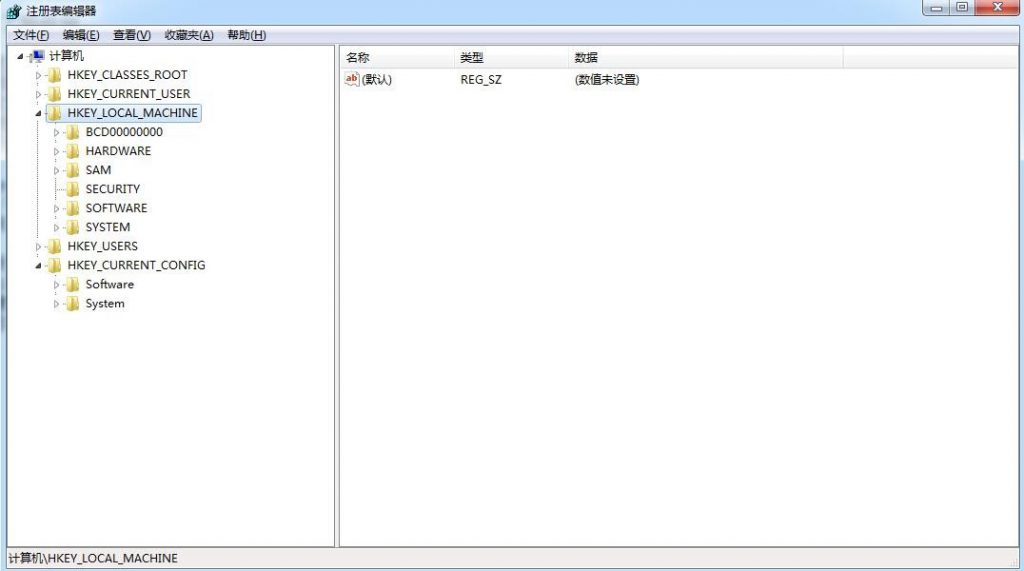The image size is (1024, 571).
Task: Click the computer icon at tree root
Action: tap(37, 56)
